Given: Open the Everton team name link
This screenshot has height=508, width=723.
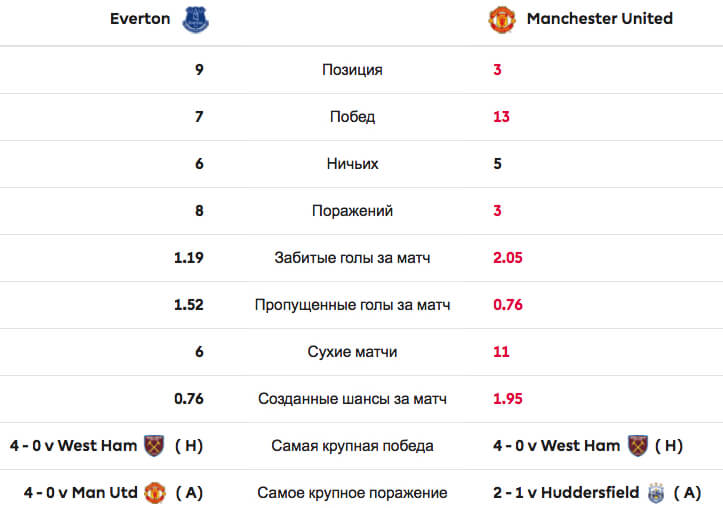Looking at the screenshot, I should click(140, 19).
